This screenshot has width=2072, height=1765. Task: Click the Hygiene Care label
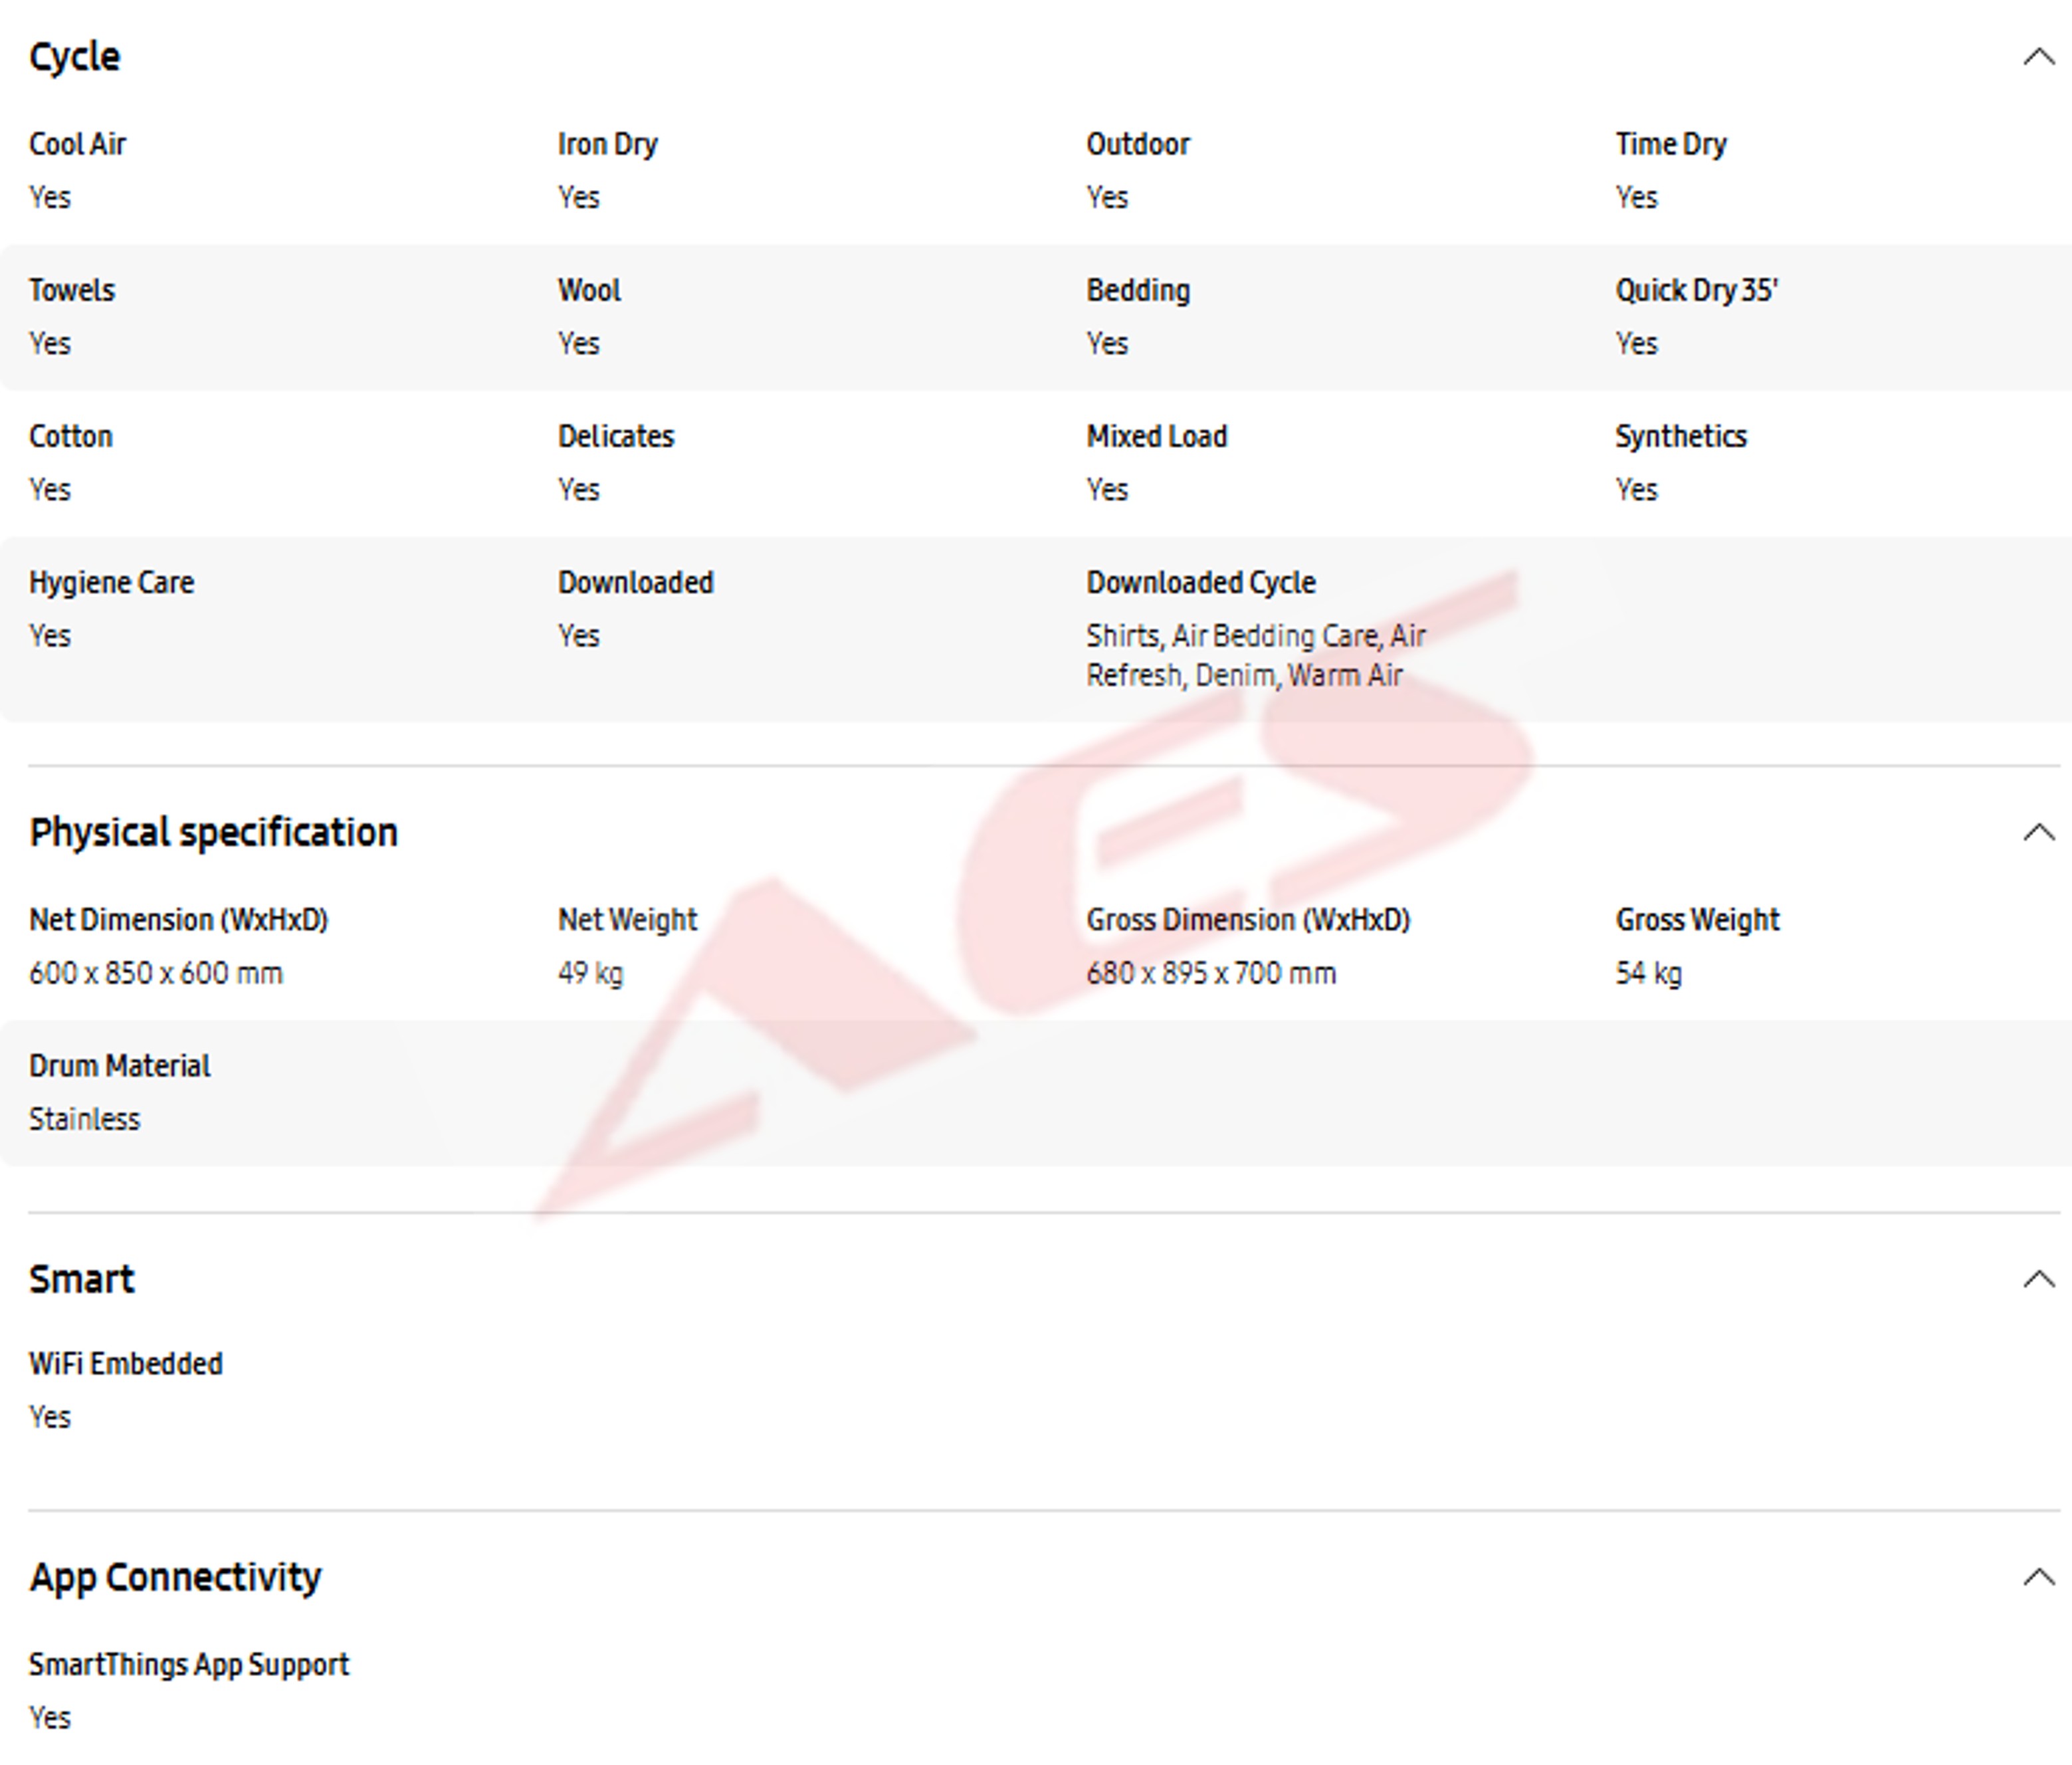tap(111, 582)
